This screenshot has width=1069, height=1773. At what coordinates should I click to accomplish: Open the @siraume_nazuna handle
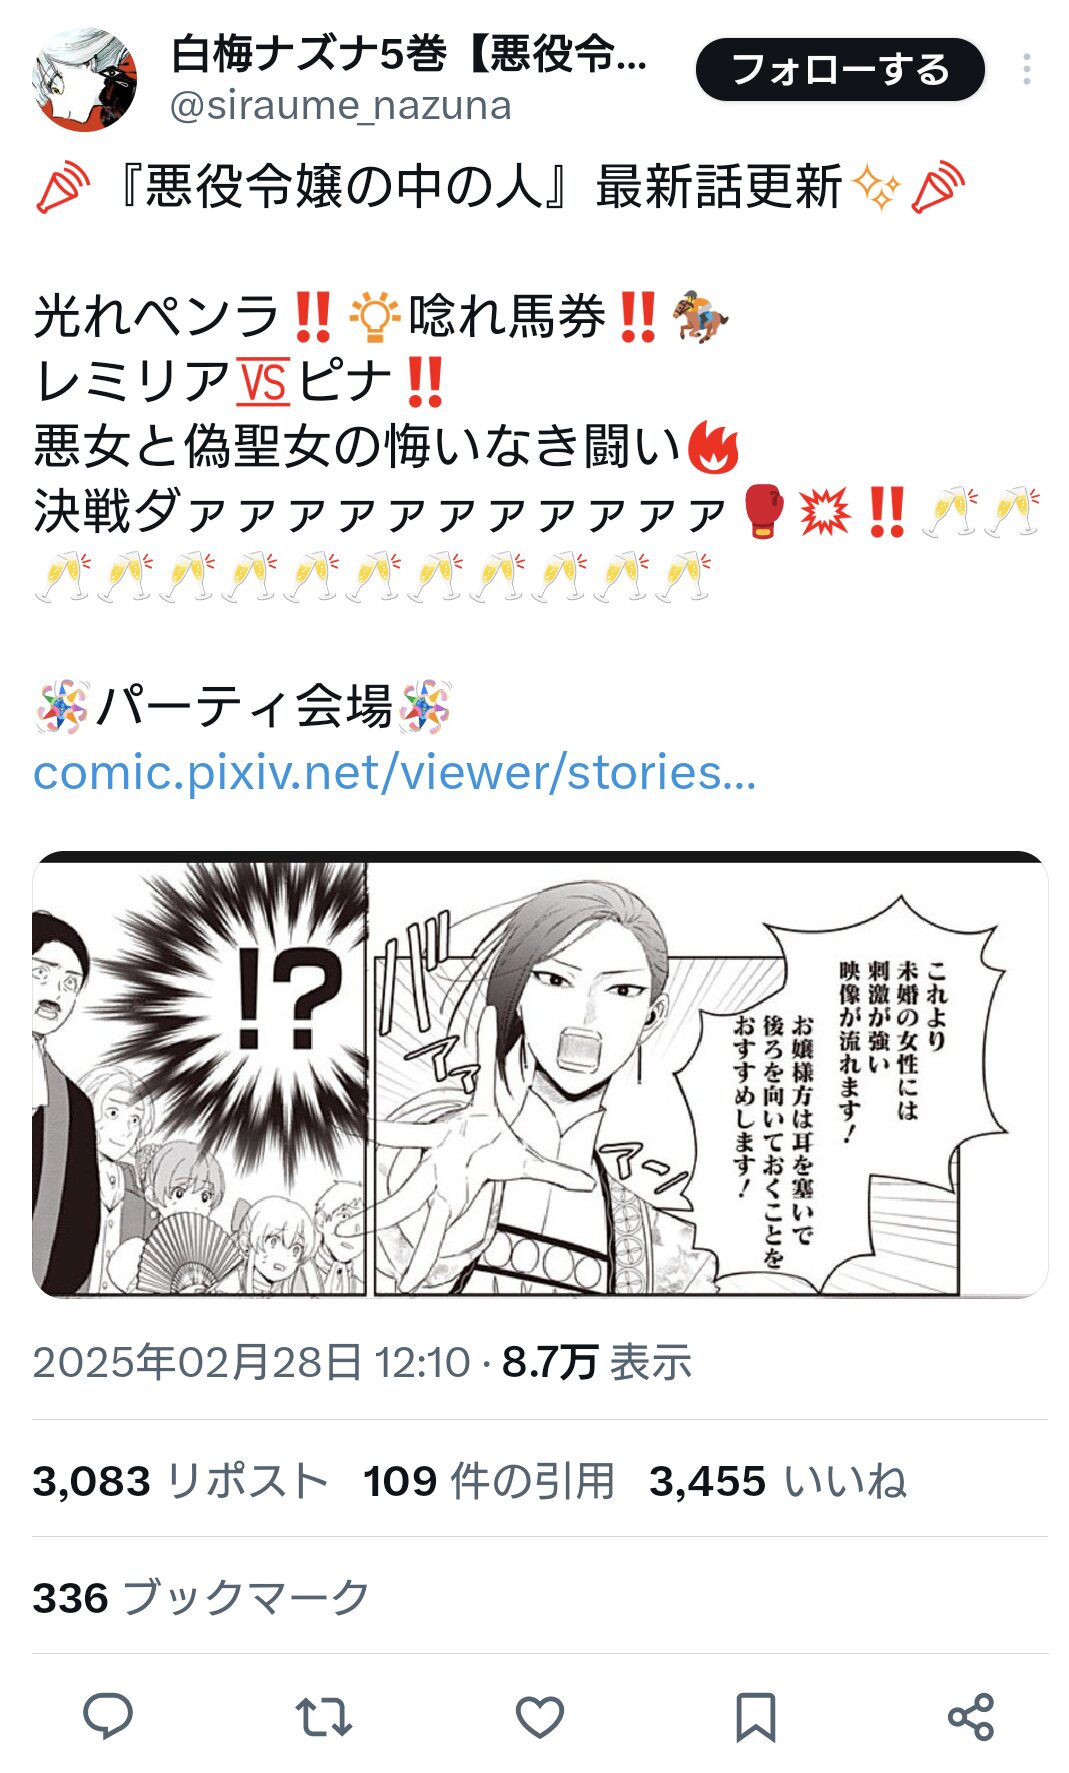click(341, 105)
